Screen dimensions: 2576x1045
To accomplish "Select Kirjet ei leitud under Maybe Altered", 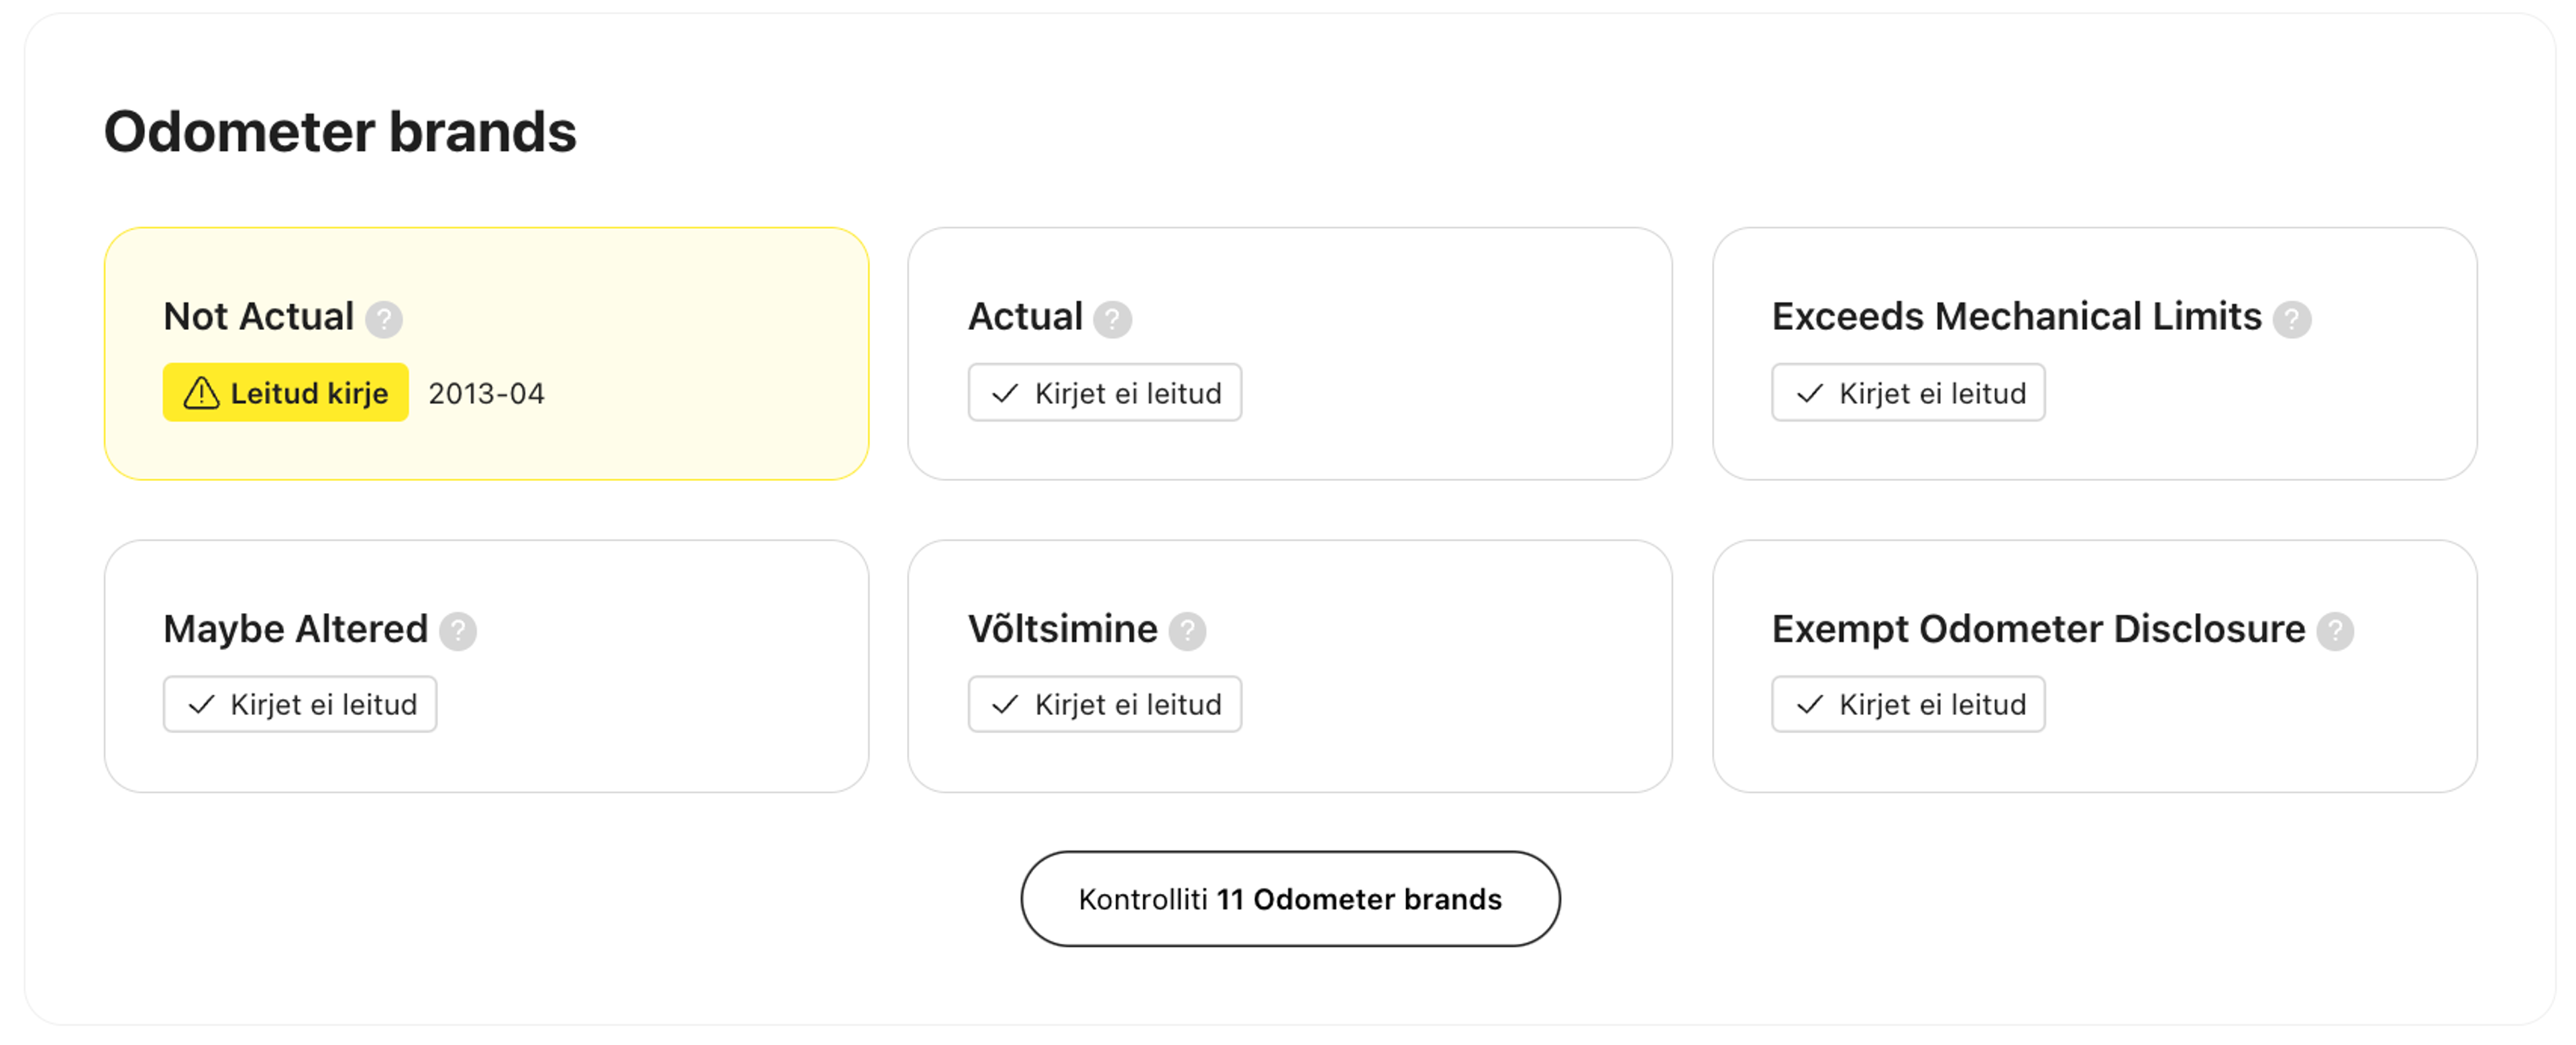I will tap(300, 705).
